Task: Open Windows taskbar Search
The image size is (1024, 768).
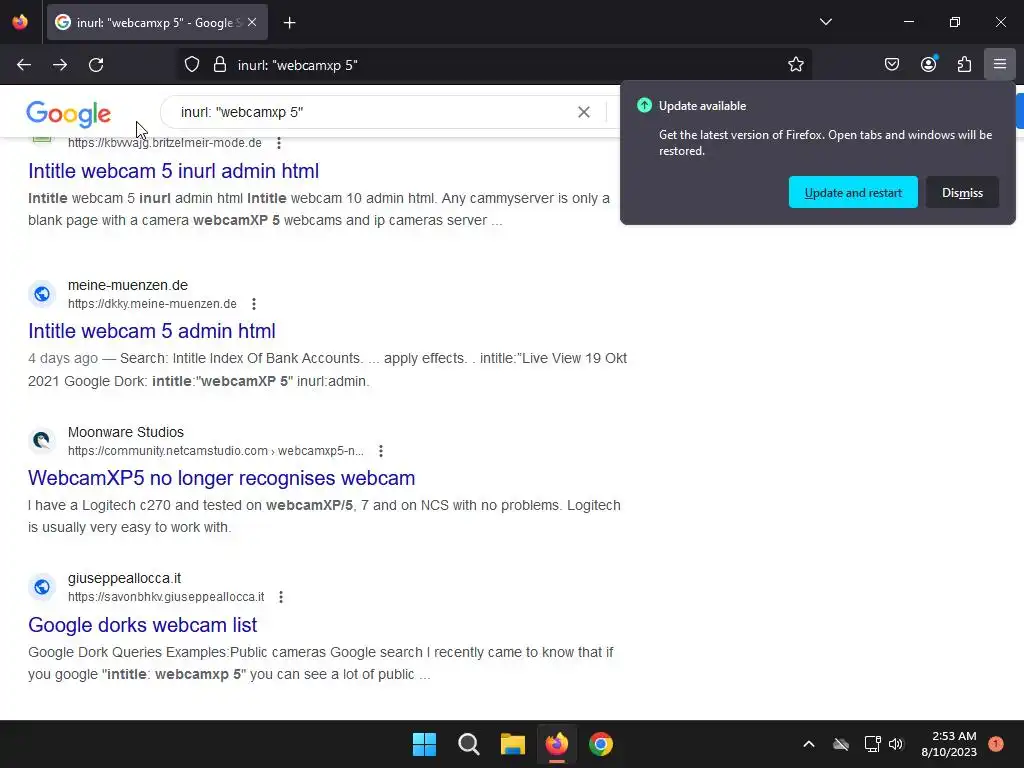Action: tap(468, 744)
